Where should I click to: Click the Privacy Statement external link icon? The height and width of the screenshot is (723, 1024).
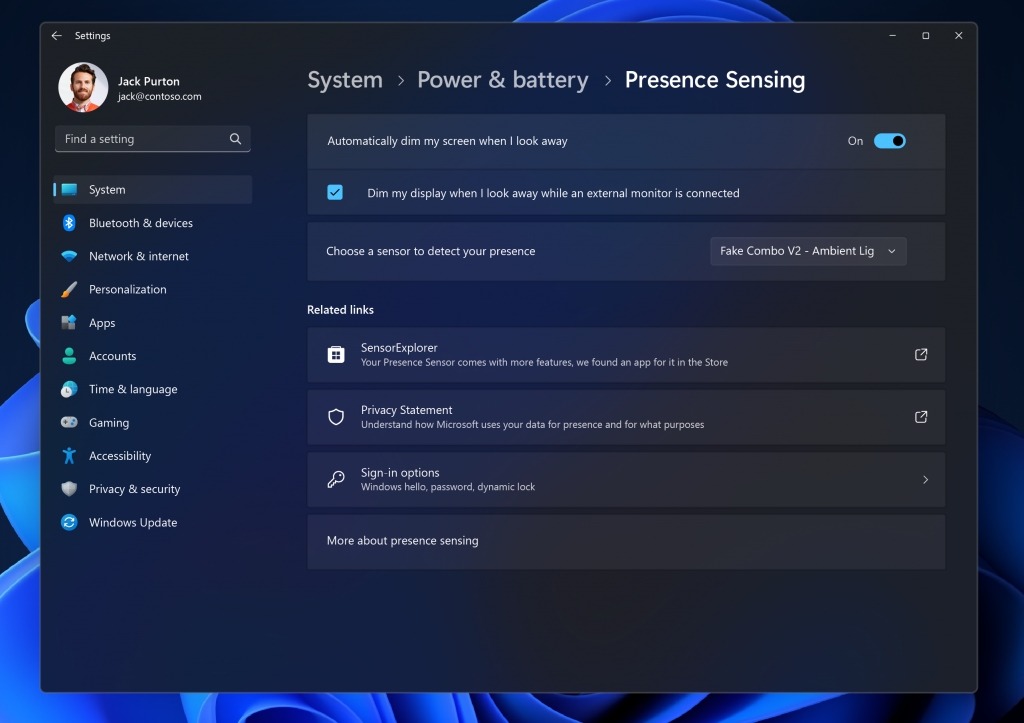click(920, 417)
